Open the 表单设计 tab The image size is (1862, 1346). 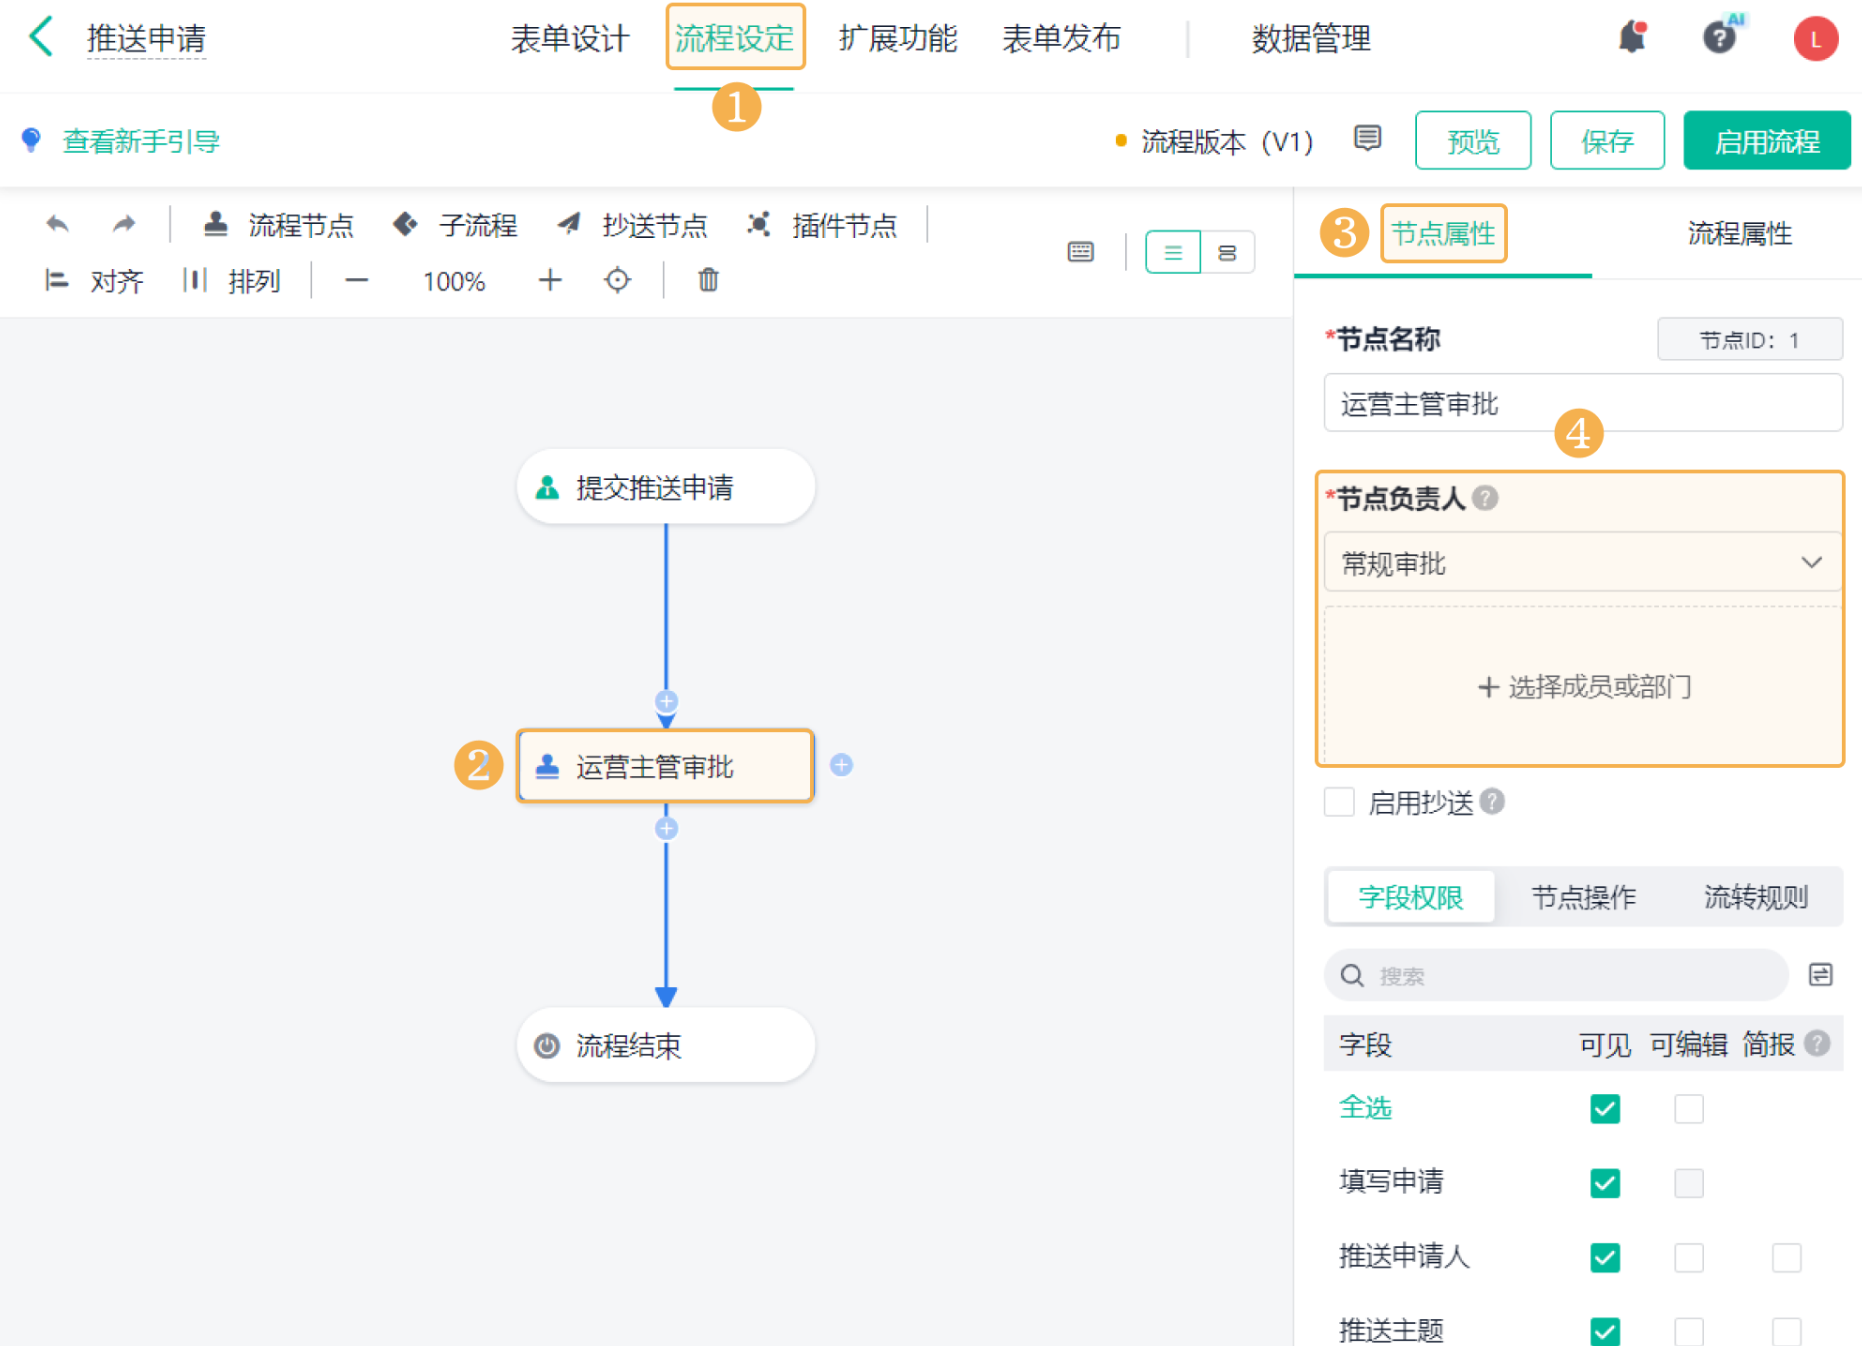point(570,39)
